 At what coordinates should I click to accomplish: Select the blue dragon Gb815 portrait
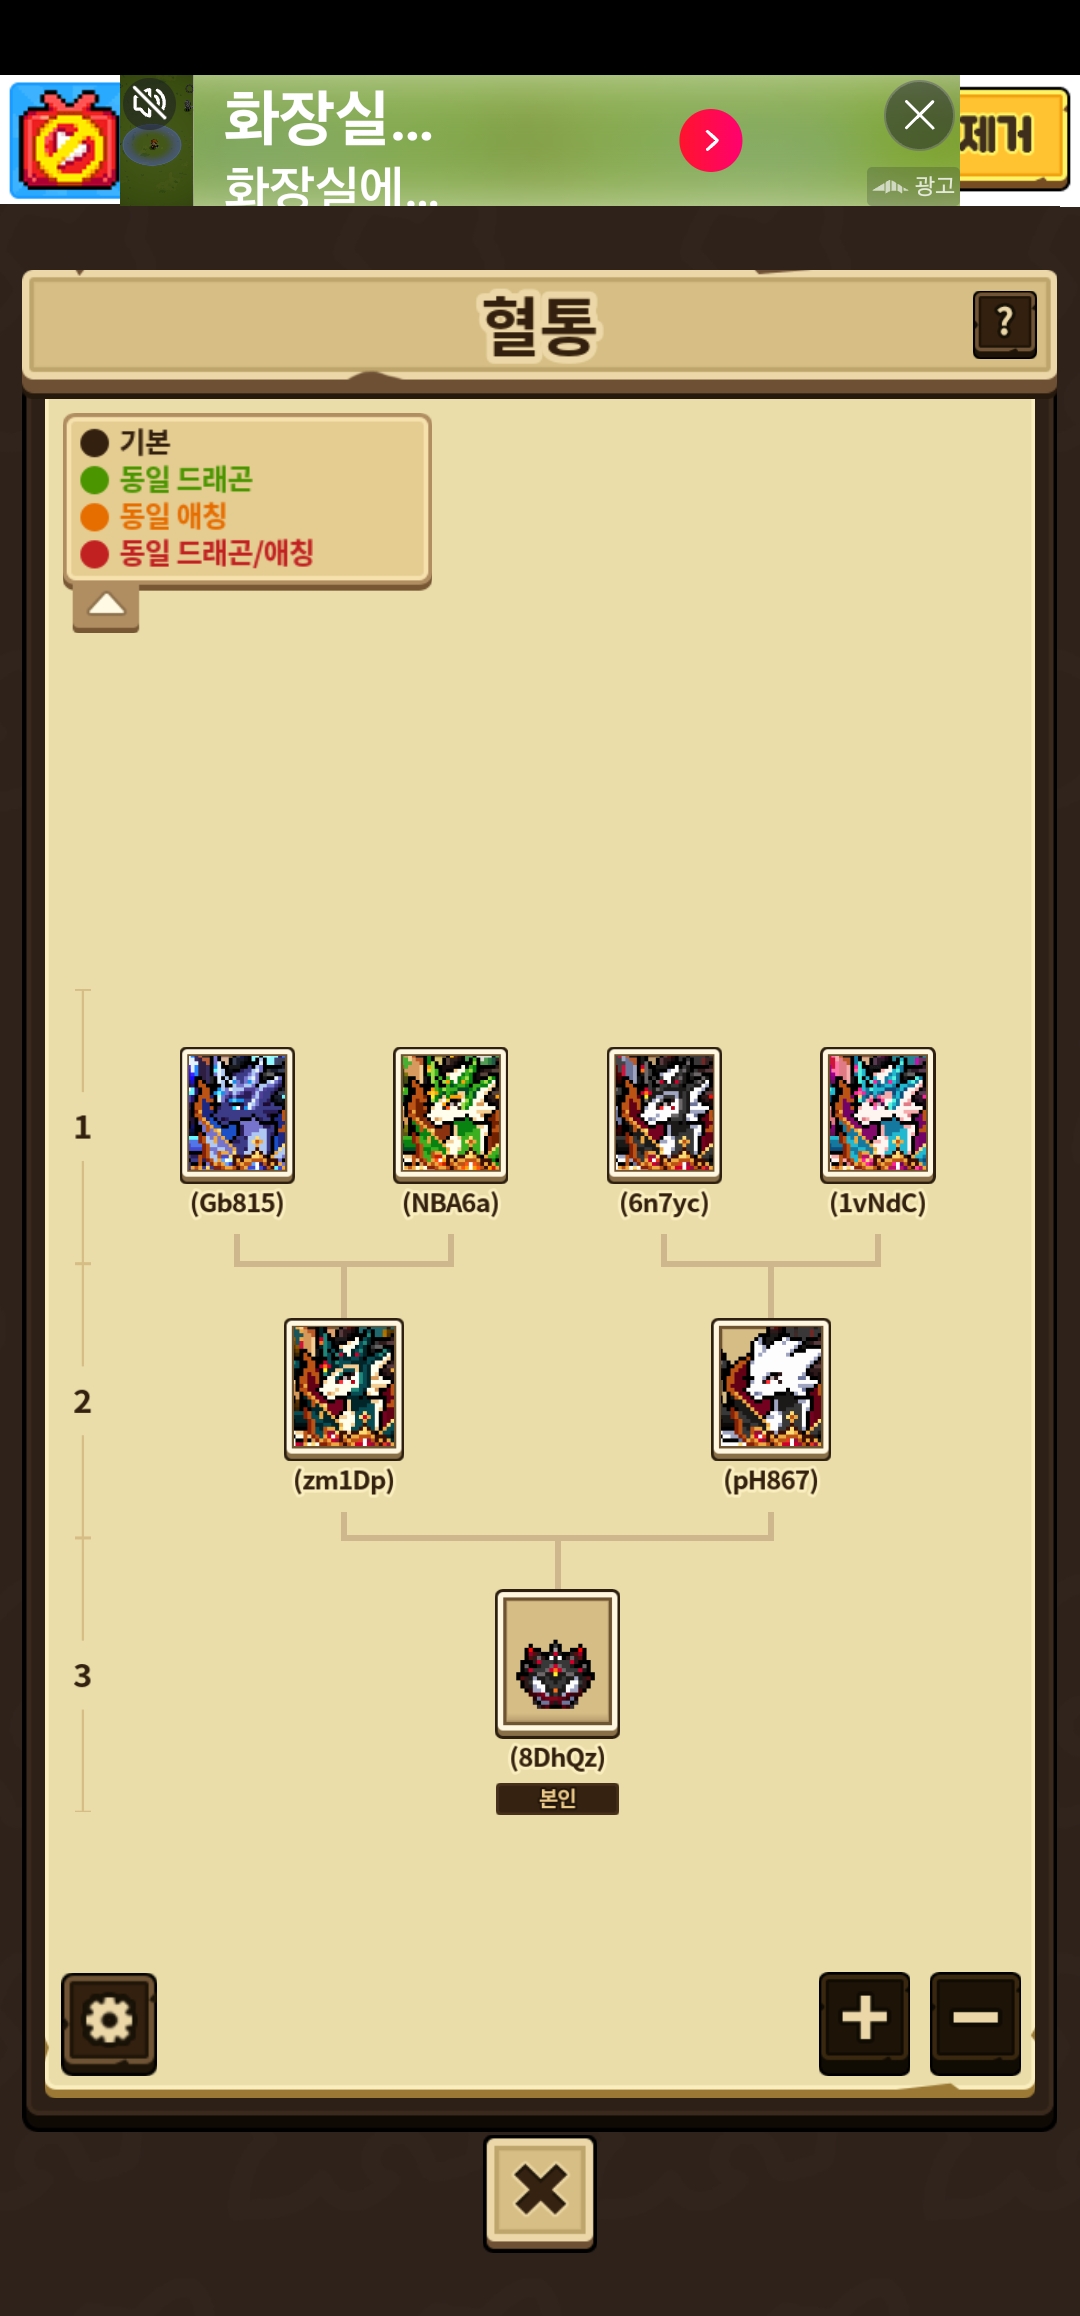[x=237, y=1114]
